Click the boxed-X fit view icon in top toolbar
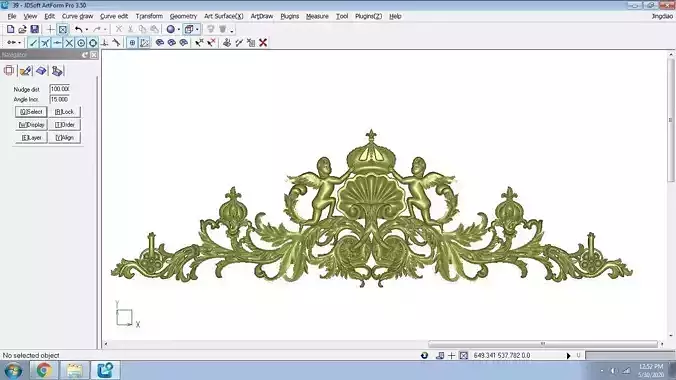 click(x=63, y=29)
